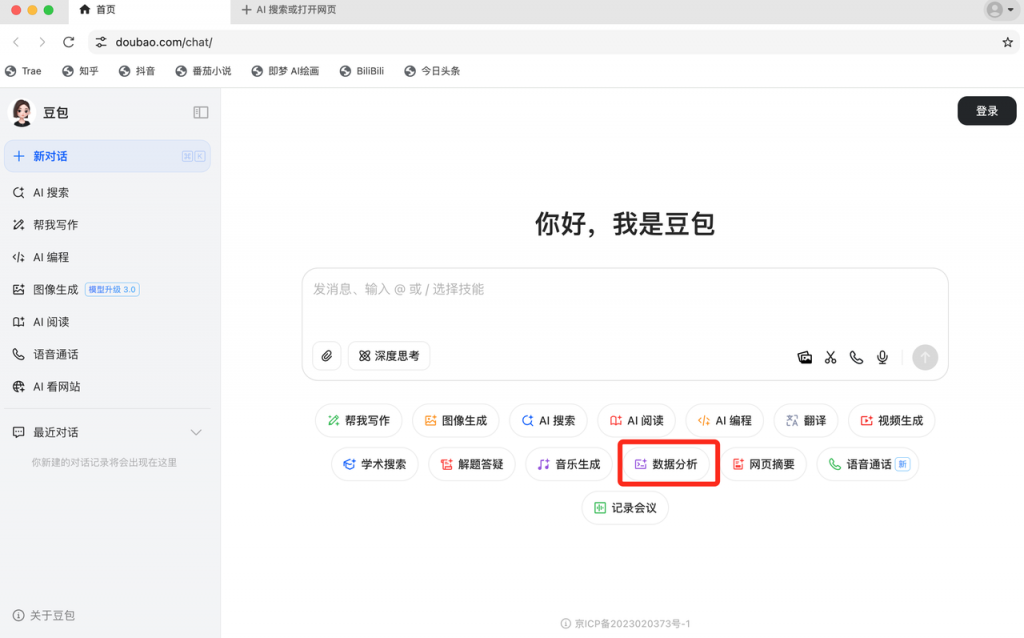Select the 语音通话 skill chip
Viewport: 1024px width, 638px height.
tap(868, 464)
